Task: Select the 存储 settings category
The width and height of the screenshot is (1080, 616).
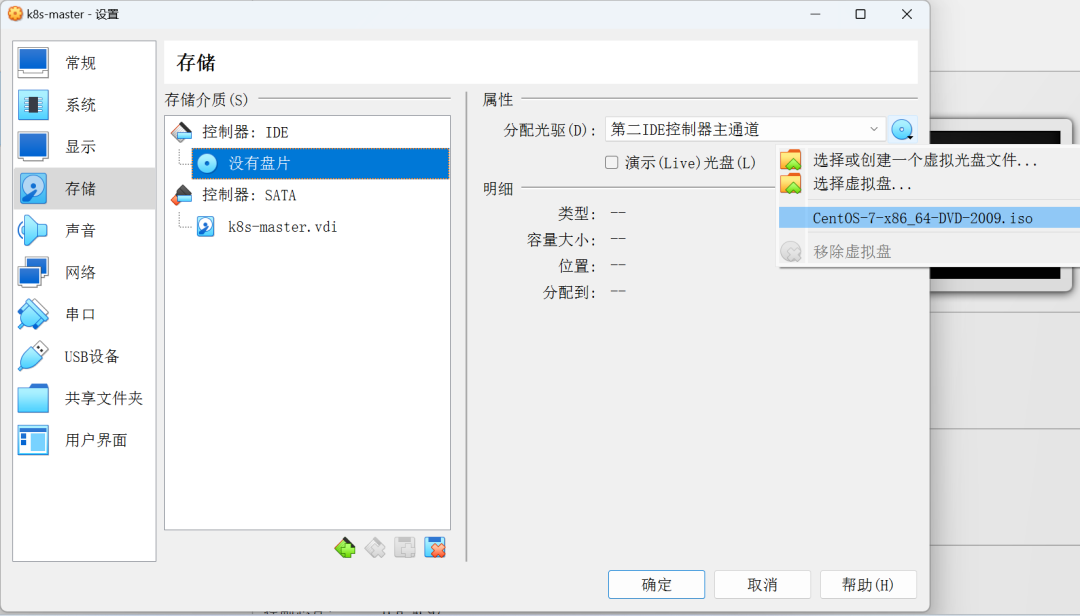Action: (x=84, y=189)
